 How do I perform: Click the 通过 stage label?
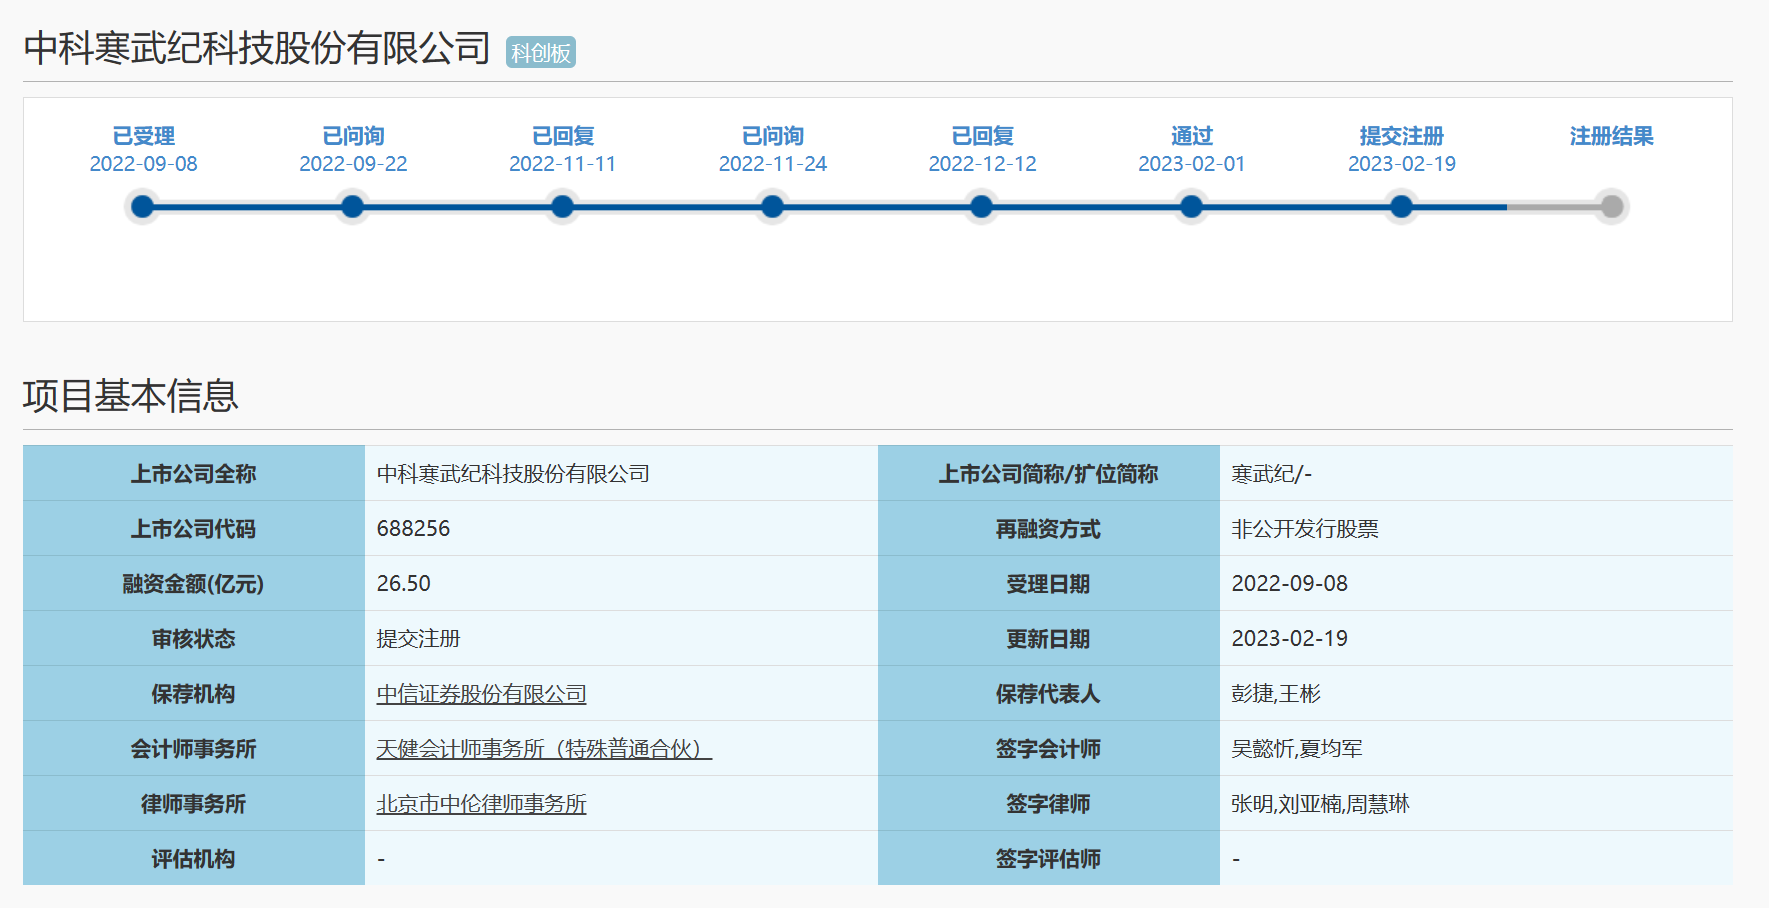point(1192,136)
